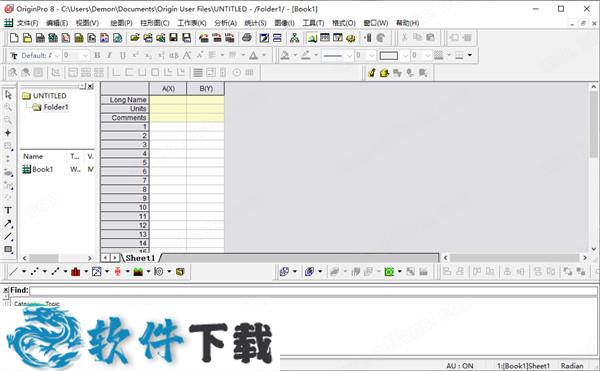The width and height of the screenshot is (600, 371).
Task: Toggle Subscript formatting button
Action: pos(148,55)
